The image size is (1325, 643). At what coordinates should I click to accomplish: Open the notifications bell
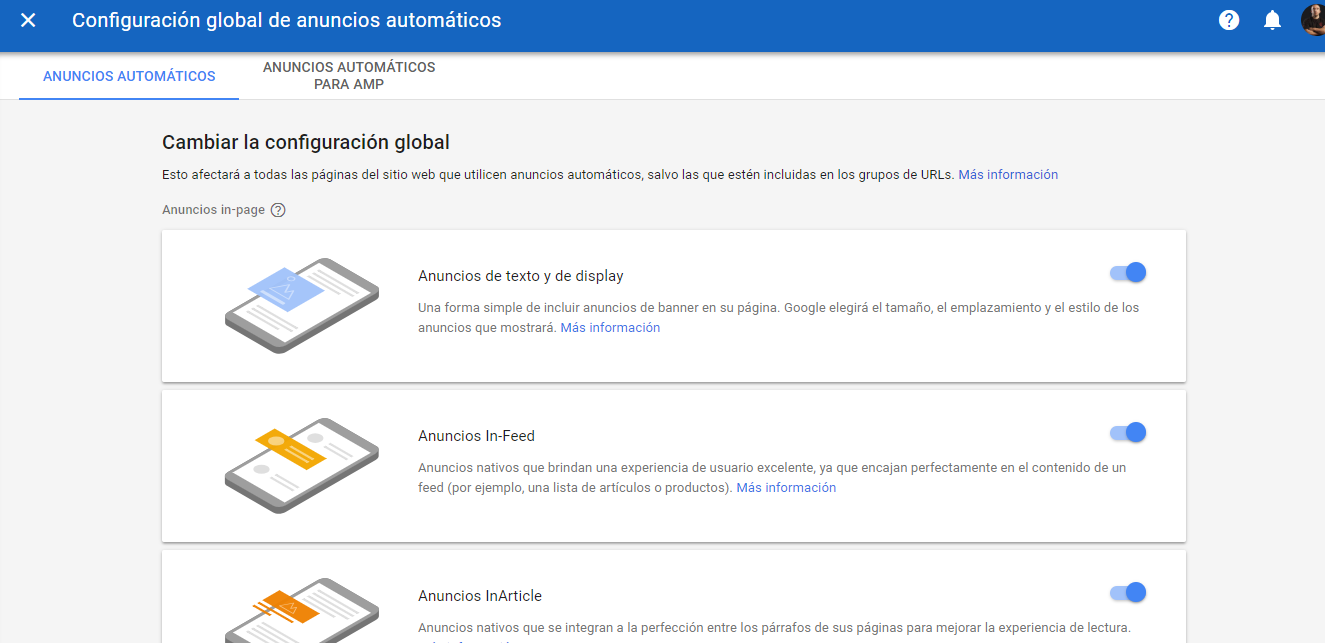coord(1272,20)
